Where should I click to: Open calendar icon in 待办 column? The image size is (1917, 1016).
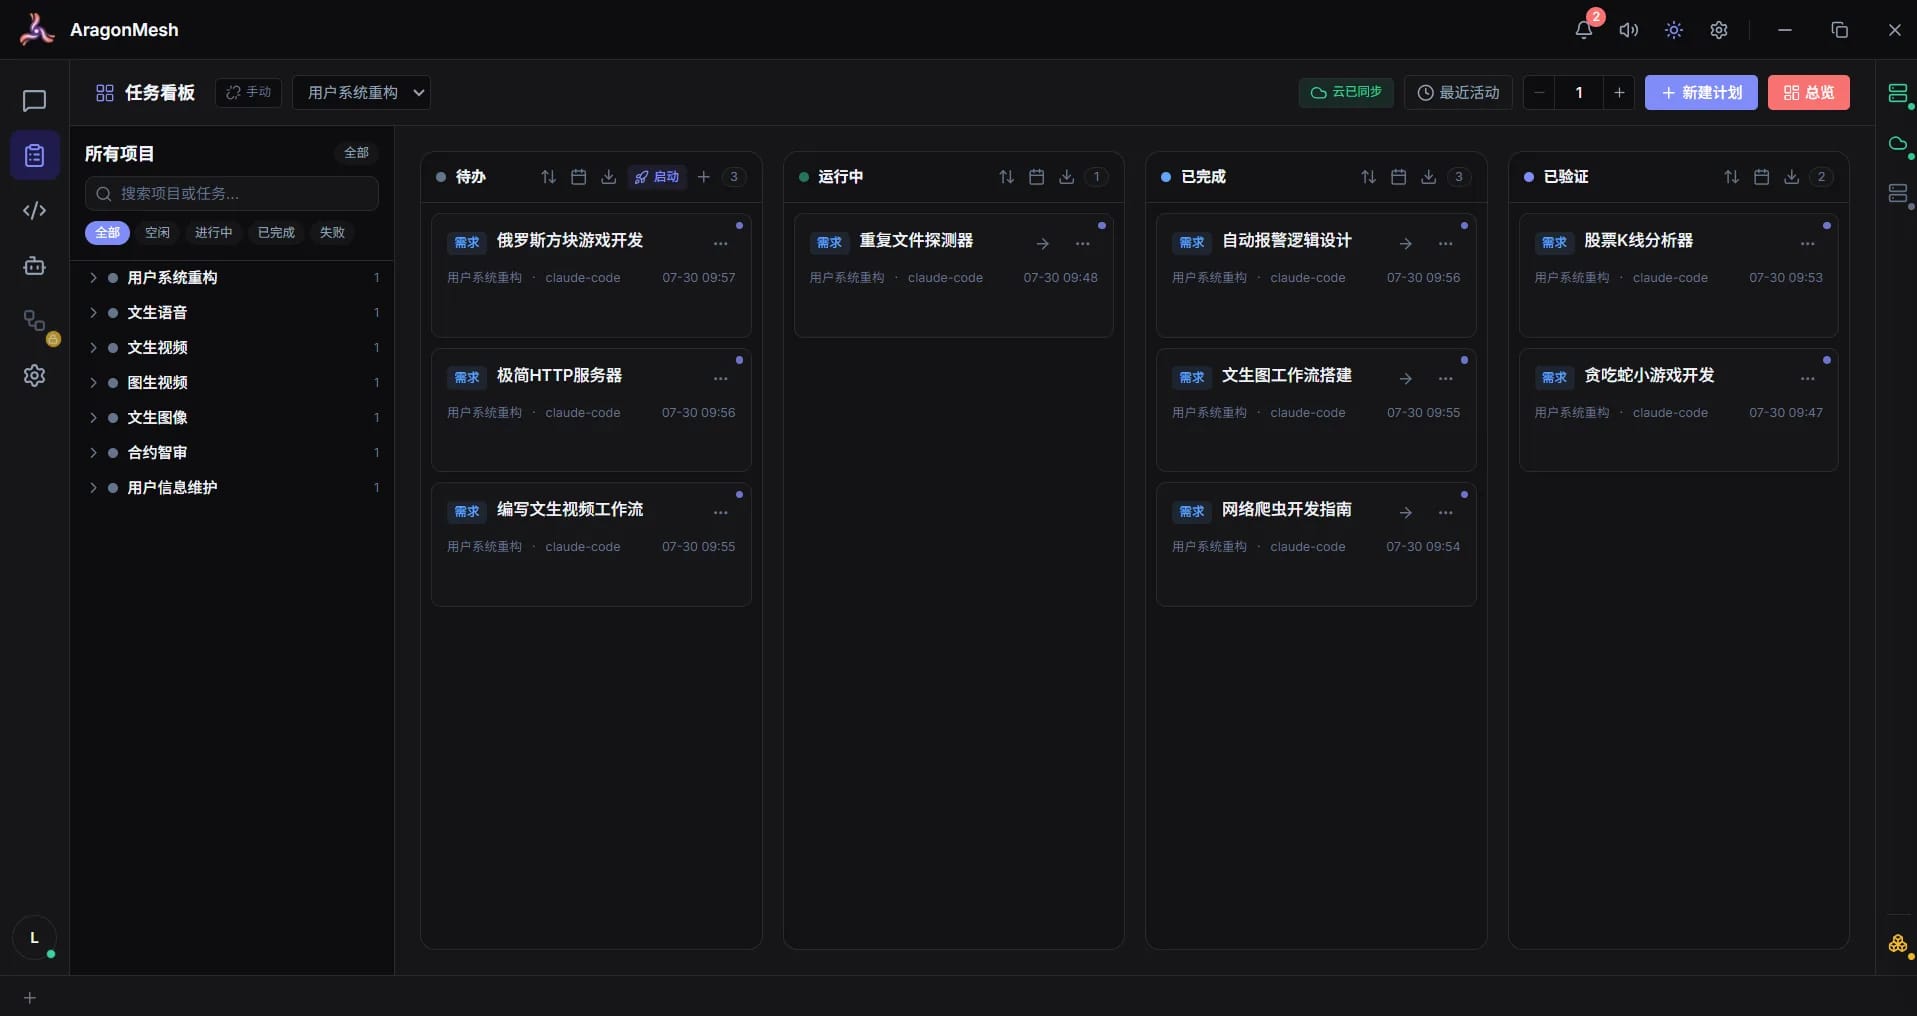[x=578, y=177]
